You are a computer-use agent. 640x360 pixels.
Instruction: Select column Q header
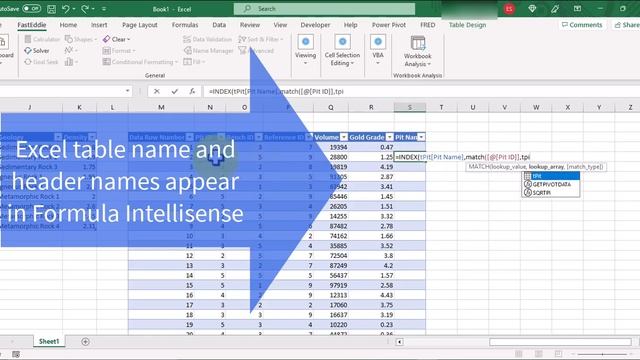point(331,107)
